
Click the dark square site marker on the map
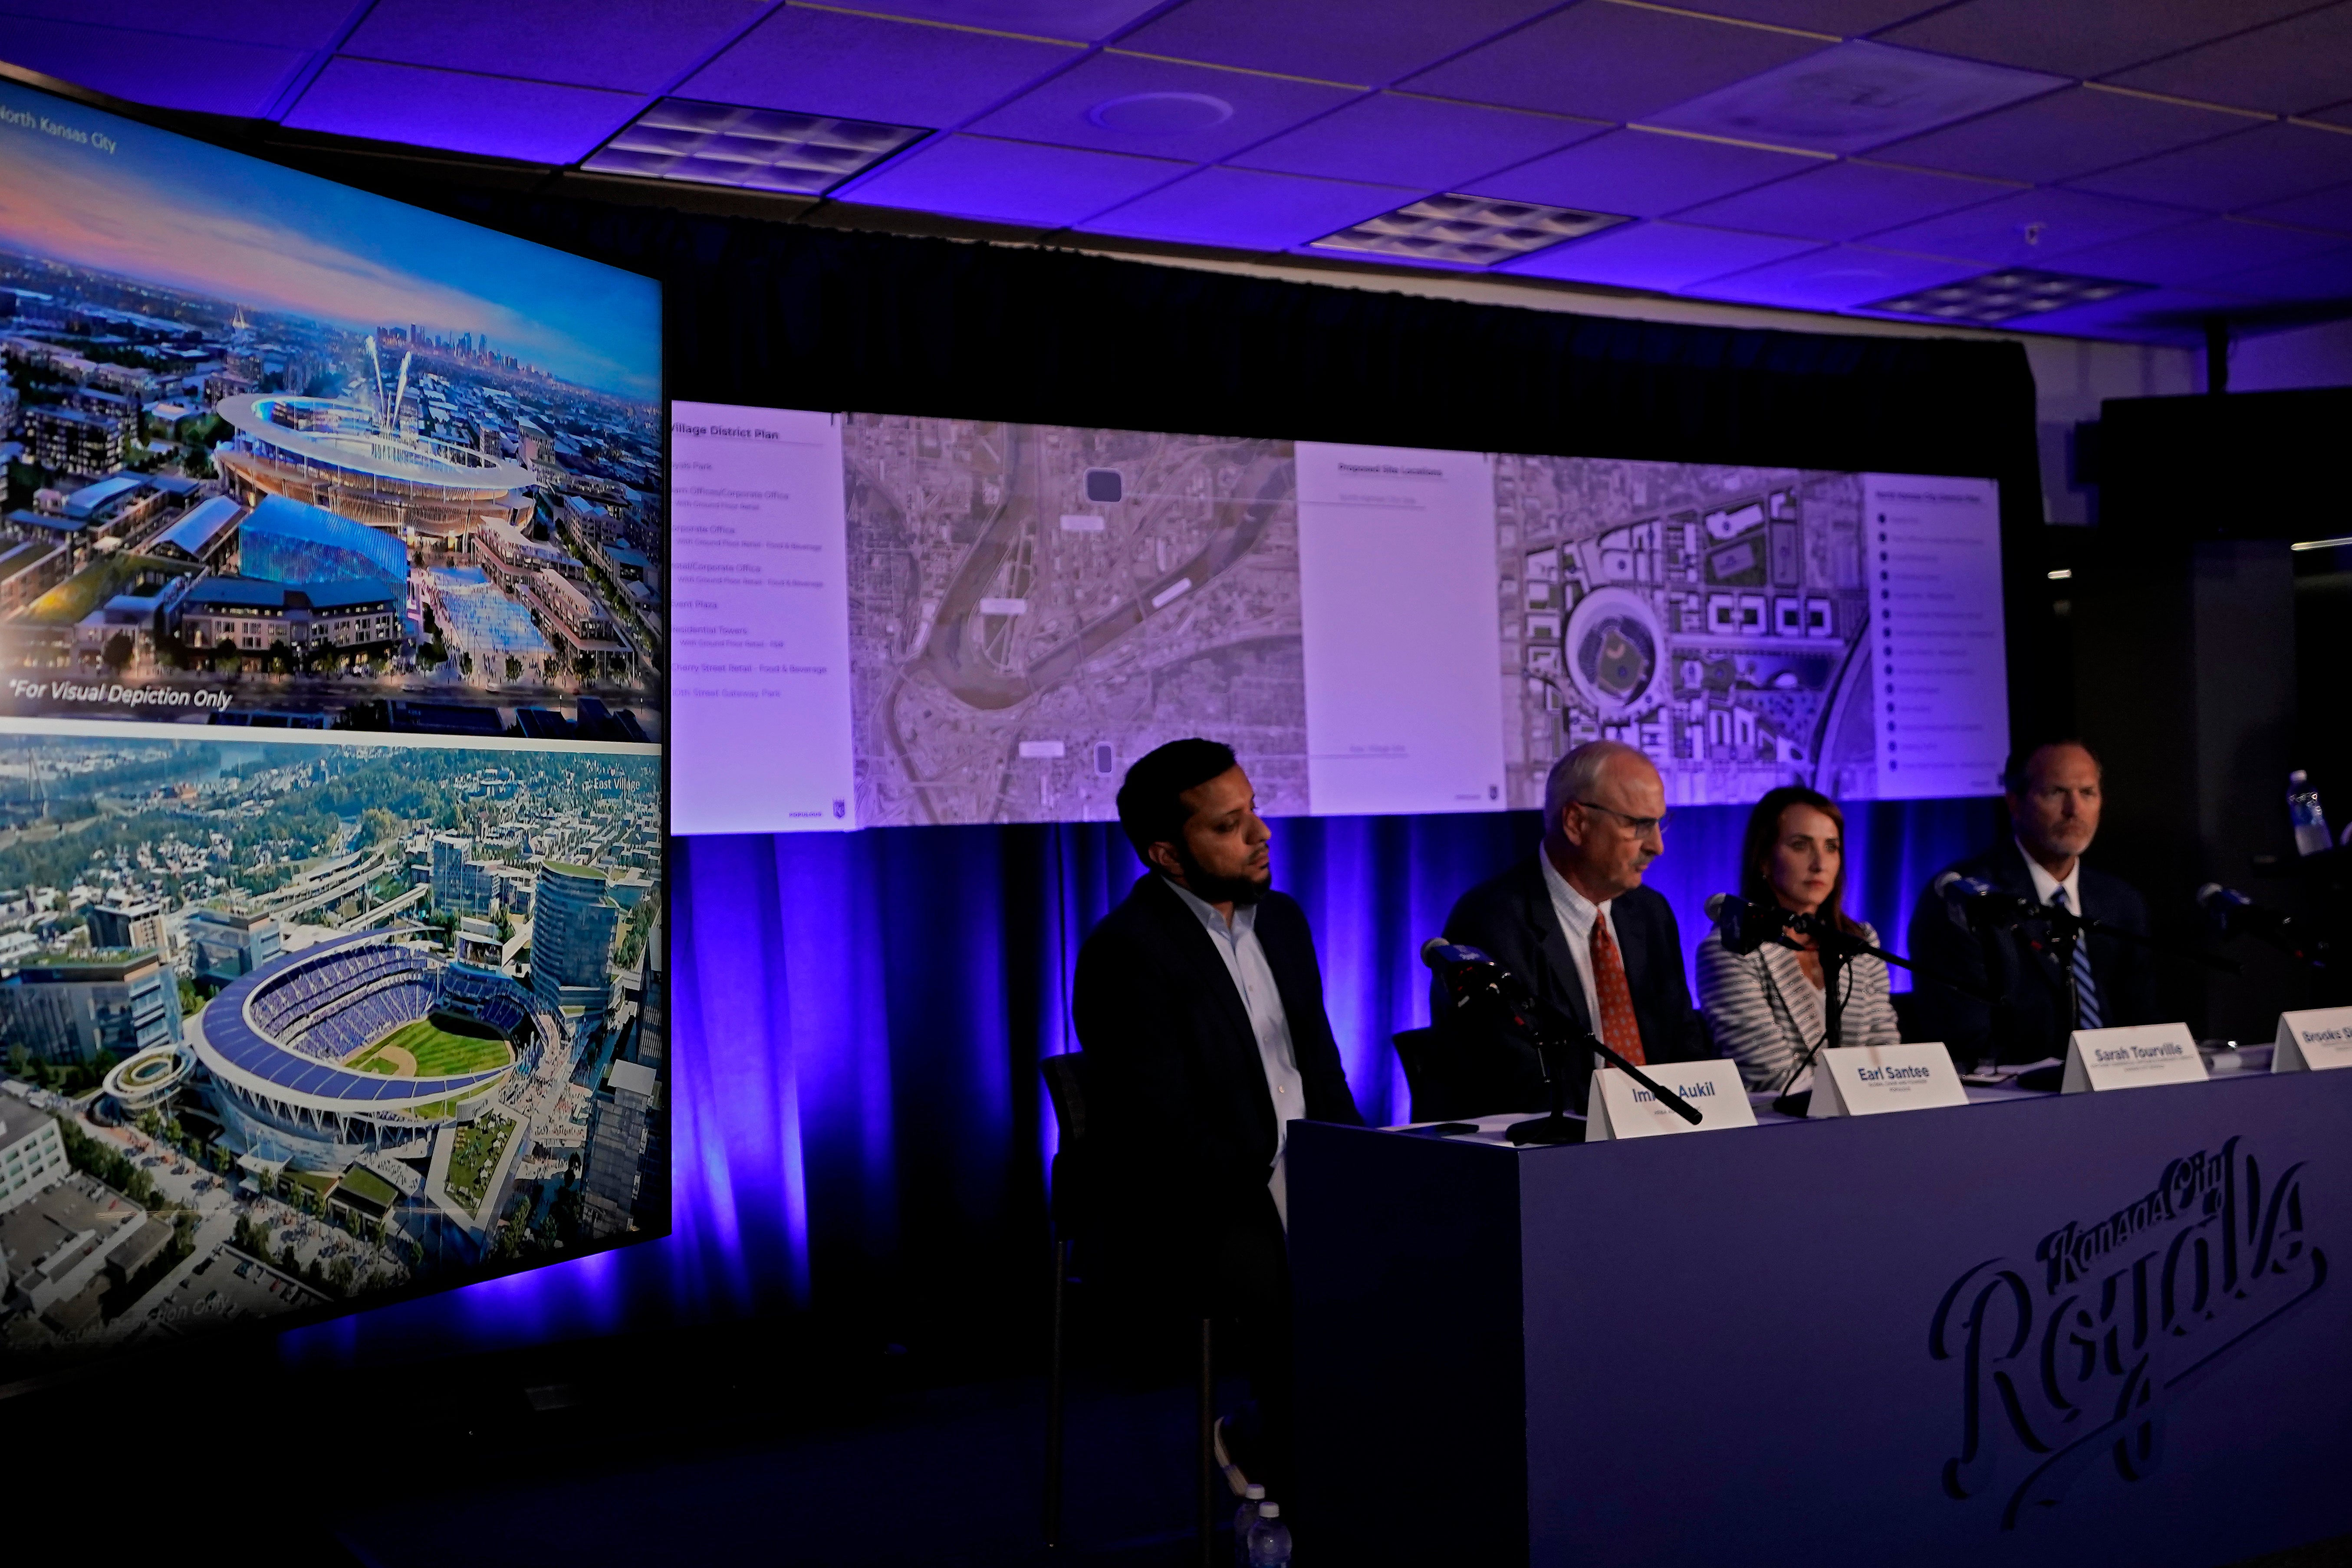point(1104,487)
